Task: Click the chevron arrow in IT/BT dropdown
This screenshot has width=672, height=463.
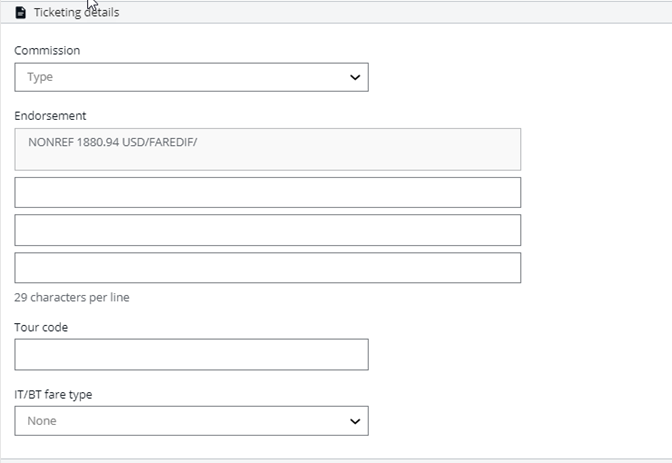Action: [355, 421]
